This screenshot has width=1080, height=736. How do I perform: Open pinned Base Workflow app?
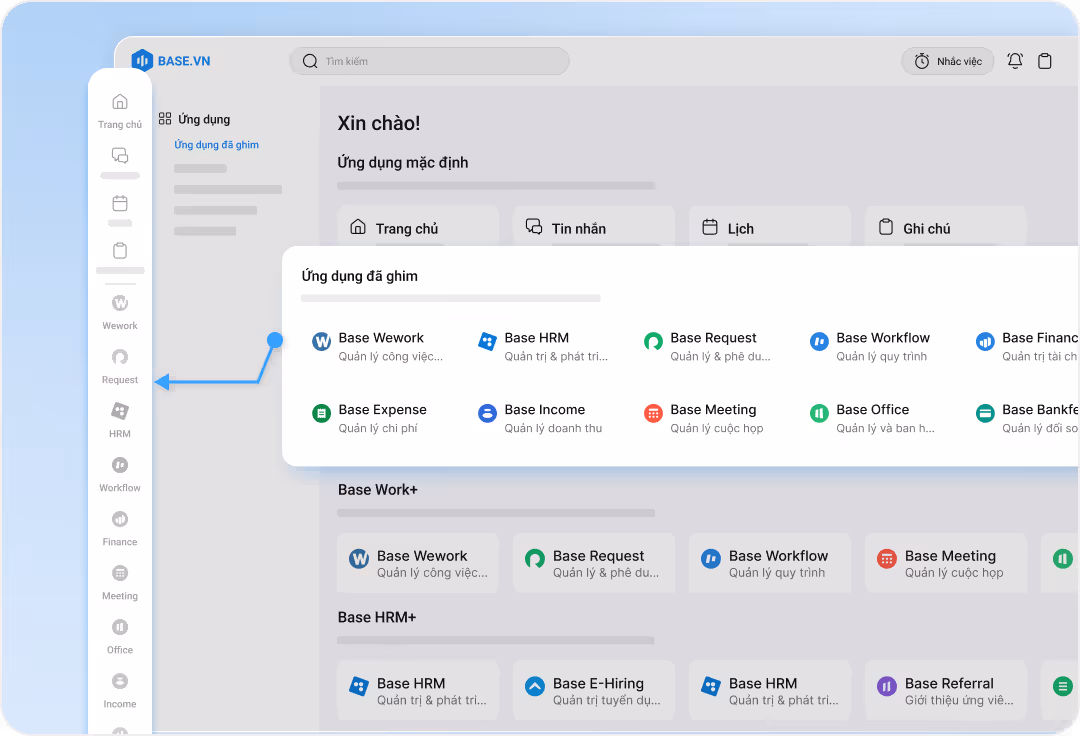pos(870,346)
